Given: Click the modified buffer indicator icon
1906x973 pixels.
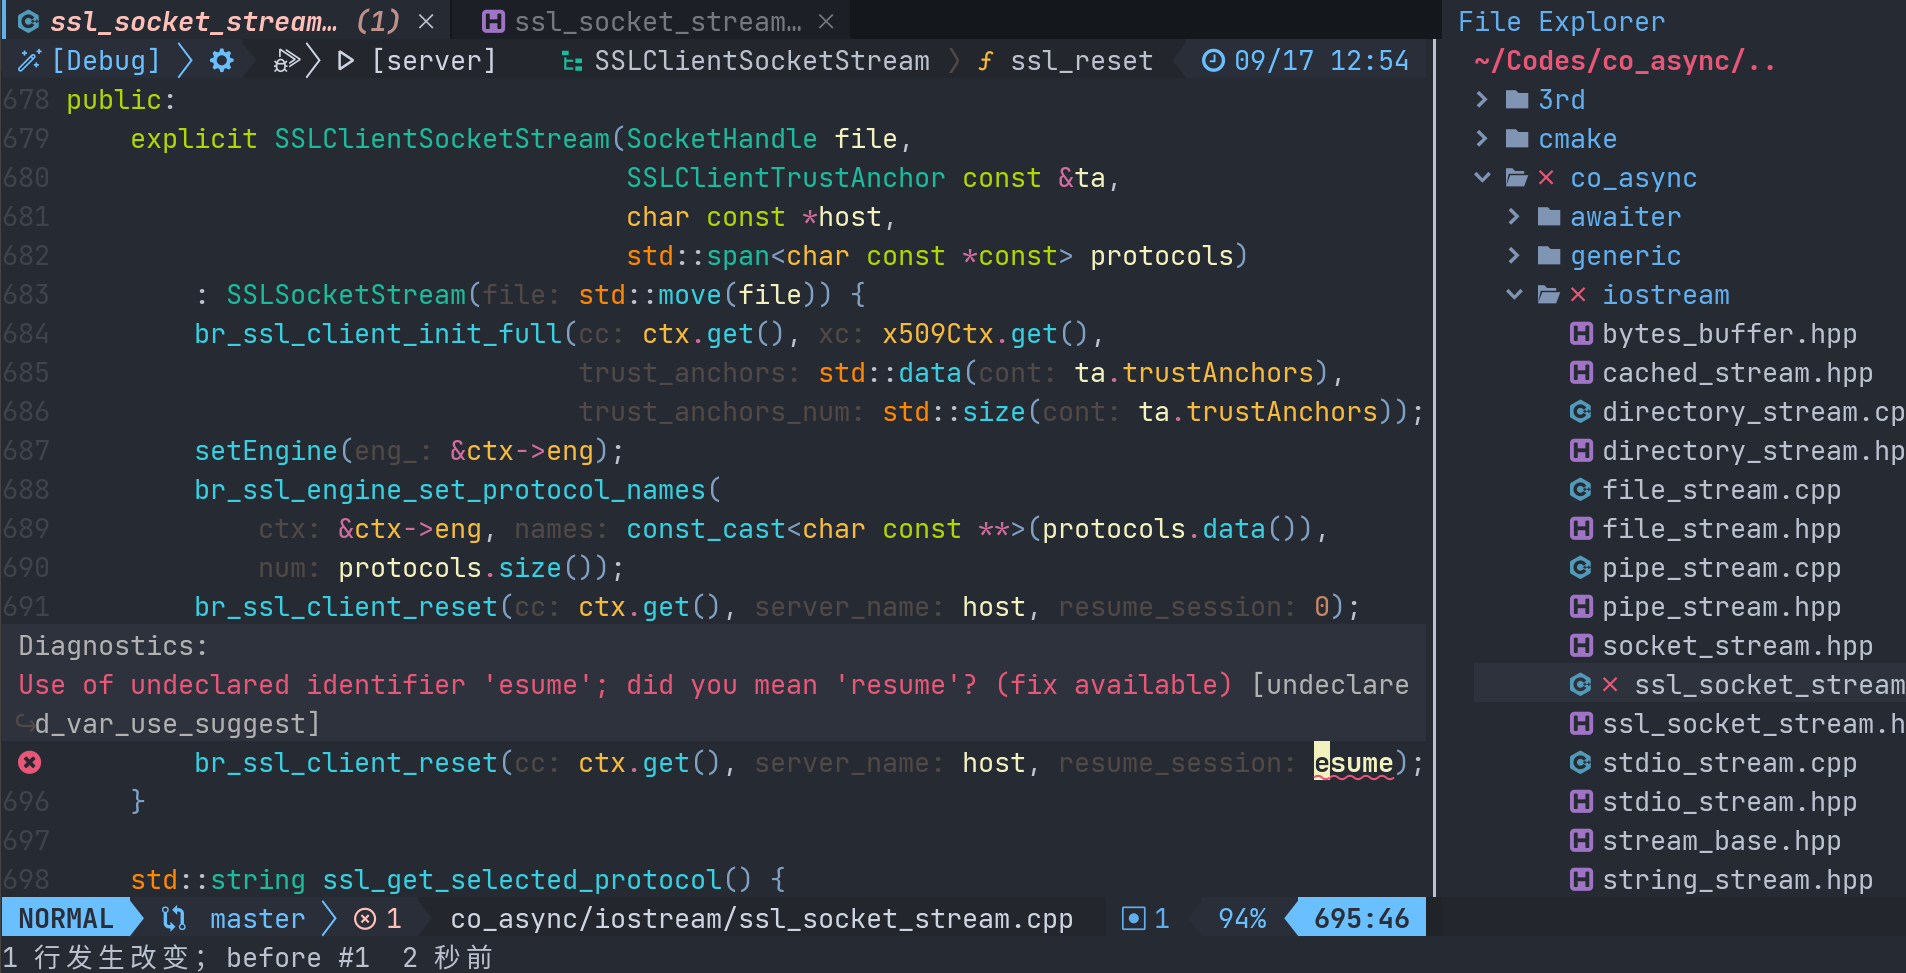Looking at the screenshot, I should [1133, 918].
